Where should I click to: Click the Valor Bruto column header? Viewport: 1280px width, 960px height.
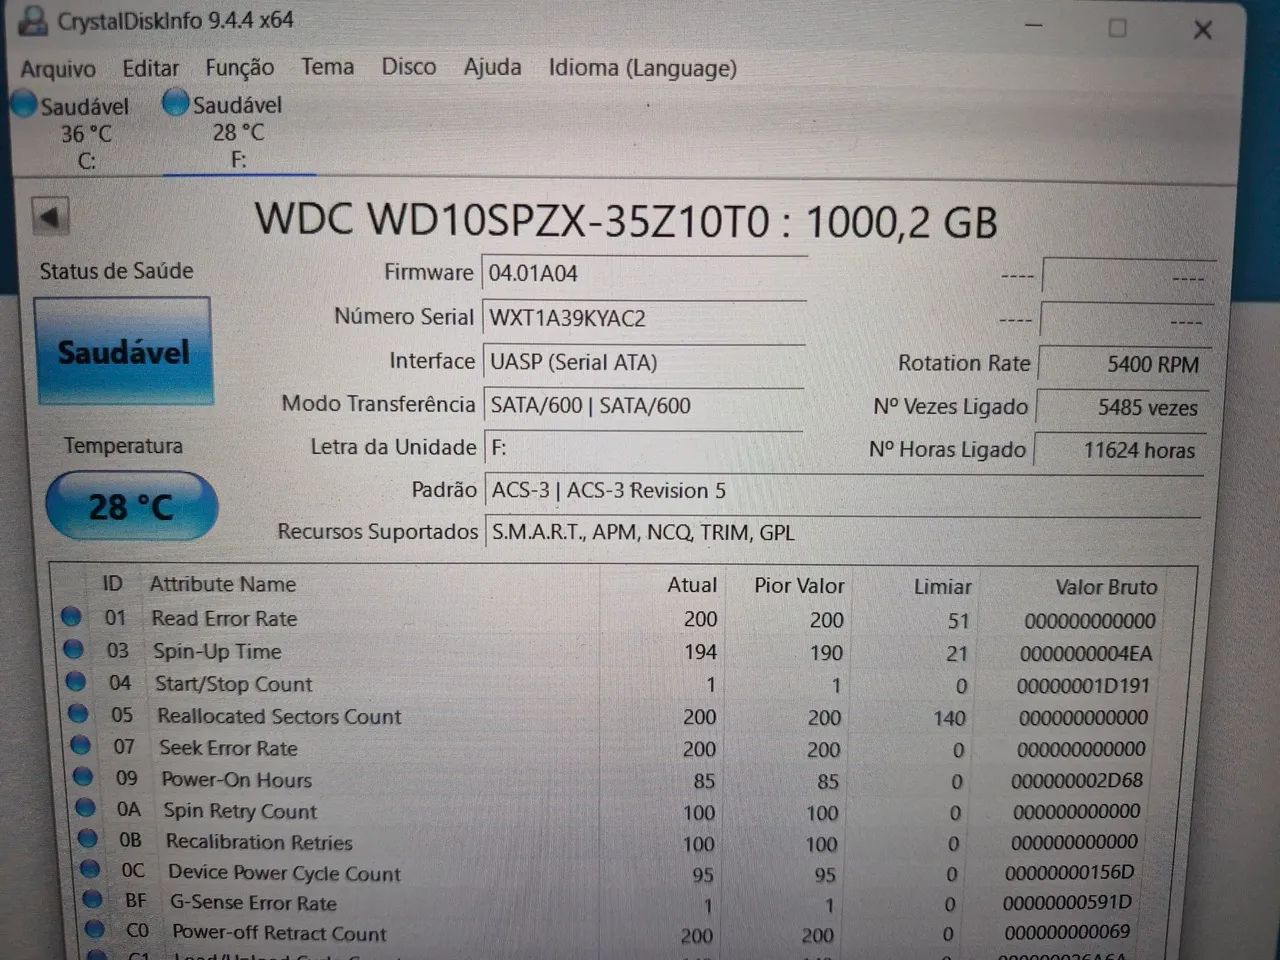pyautogui.click(x=1106, y=587)
